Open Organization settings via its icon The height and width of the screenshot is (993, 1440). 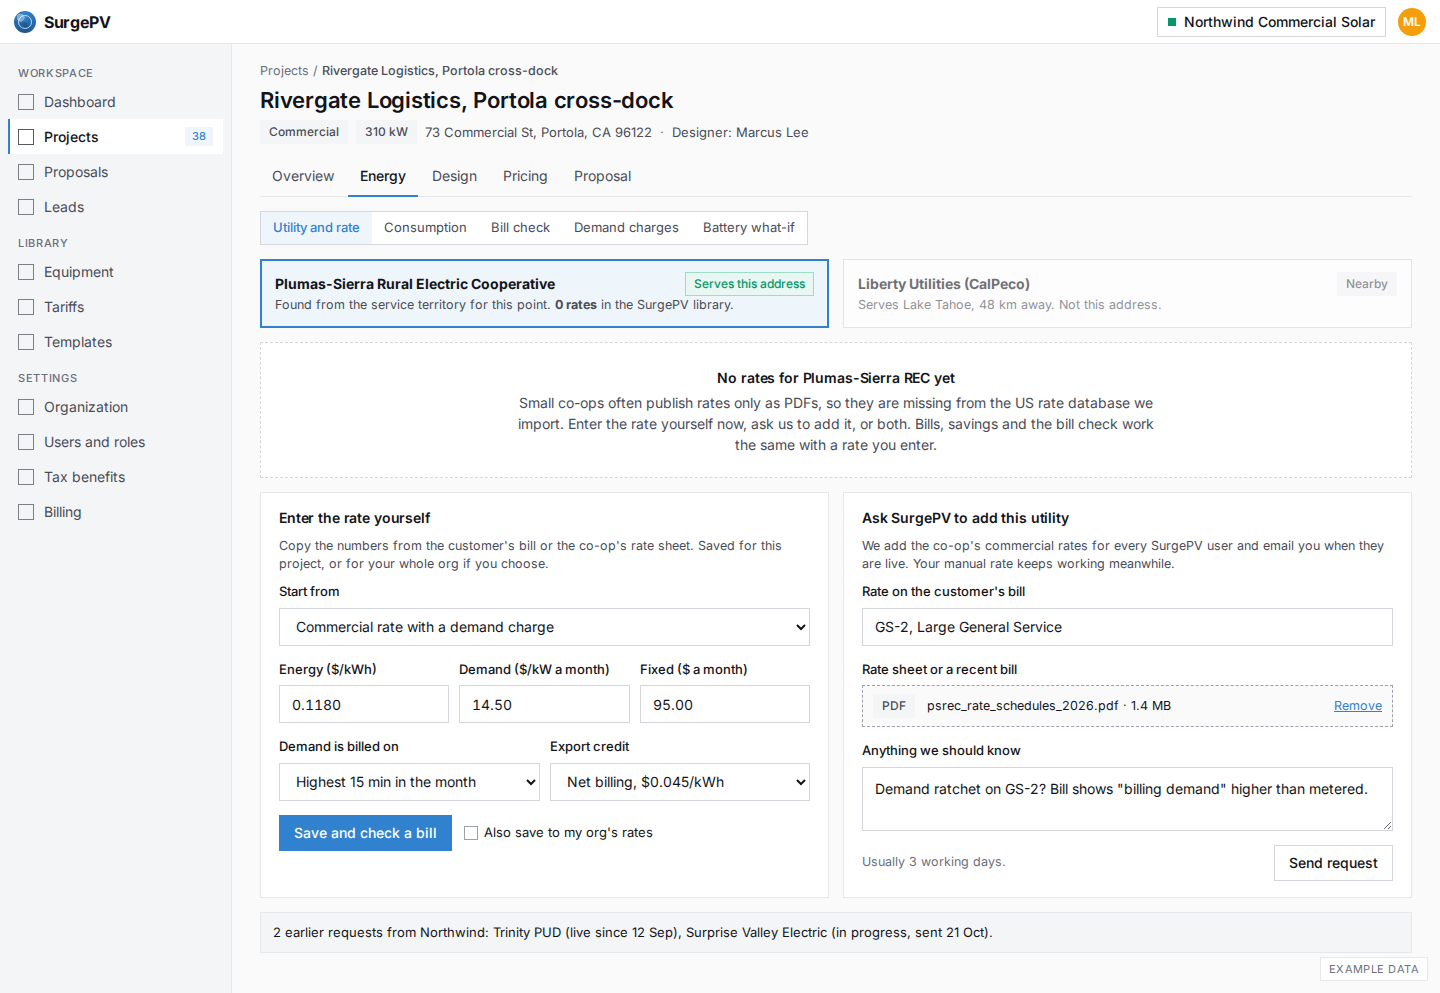[26, 407]
